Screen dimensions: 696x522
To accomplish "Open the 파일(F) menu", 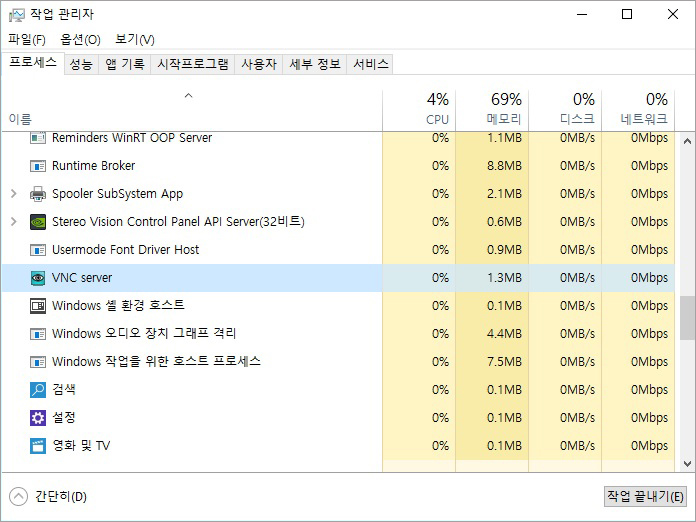I will [27, 40].
